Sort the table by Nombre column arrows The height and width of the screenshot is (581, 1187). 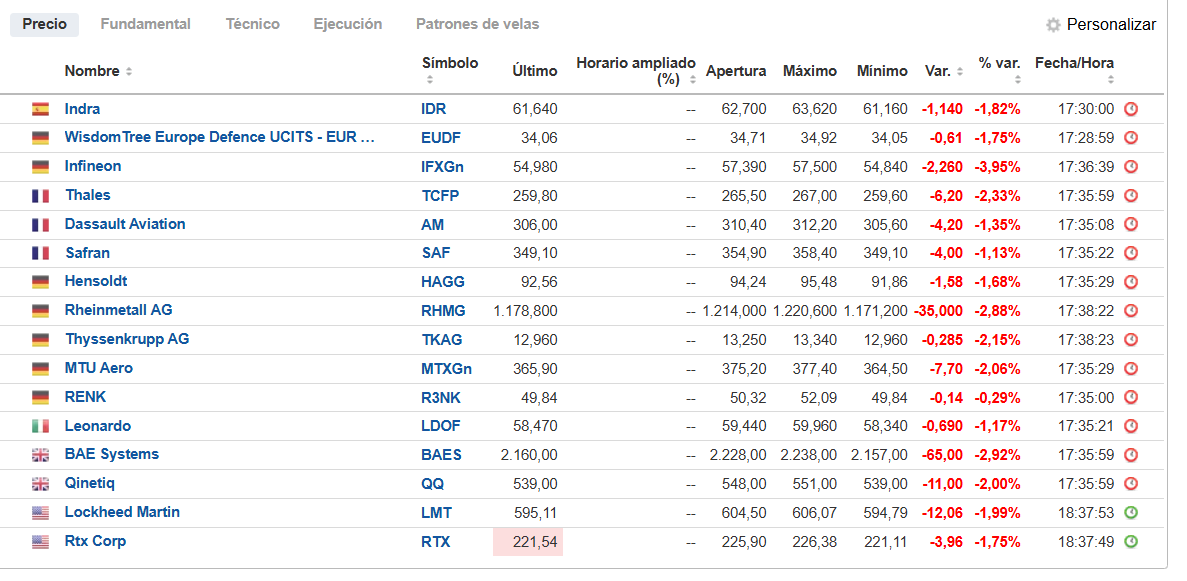[x=129, y=72]
